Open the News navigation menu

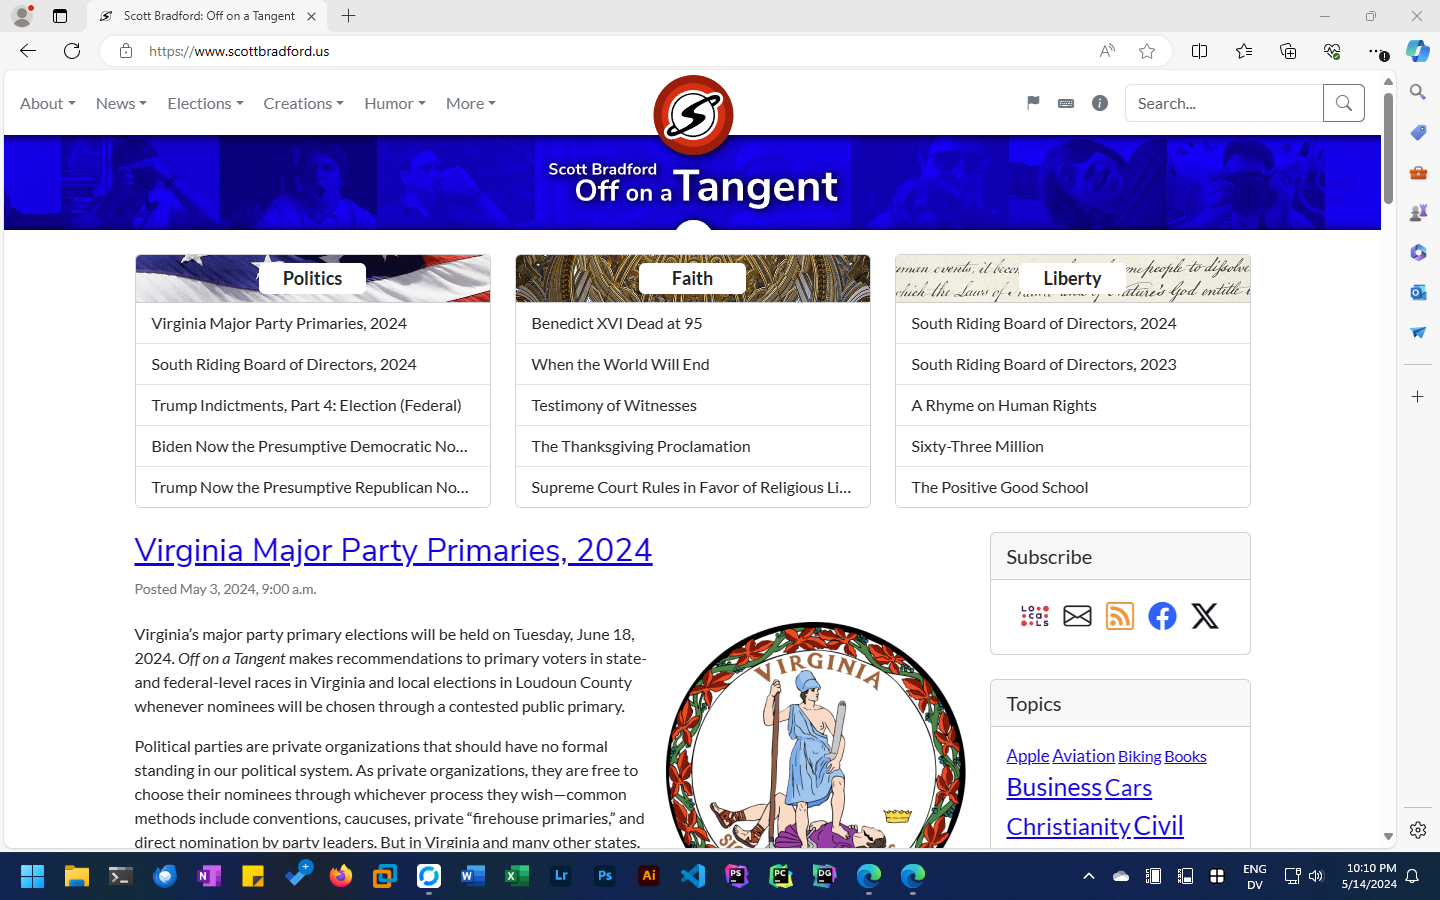point(121,103)
